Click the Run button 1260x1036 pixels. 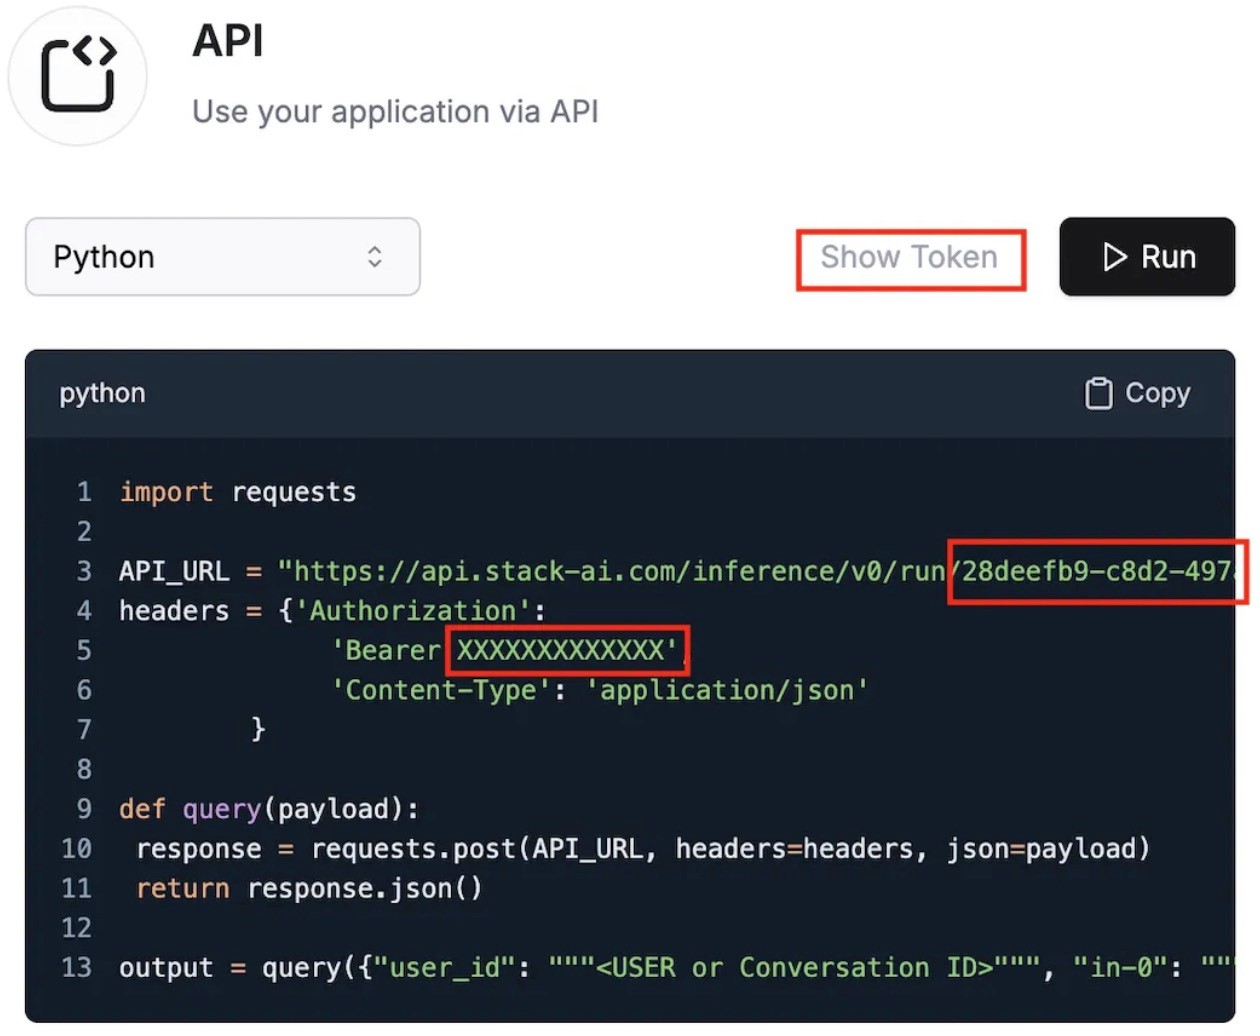pyautogui.click(x=1147, y=257)
